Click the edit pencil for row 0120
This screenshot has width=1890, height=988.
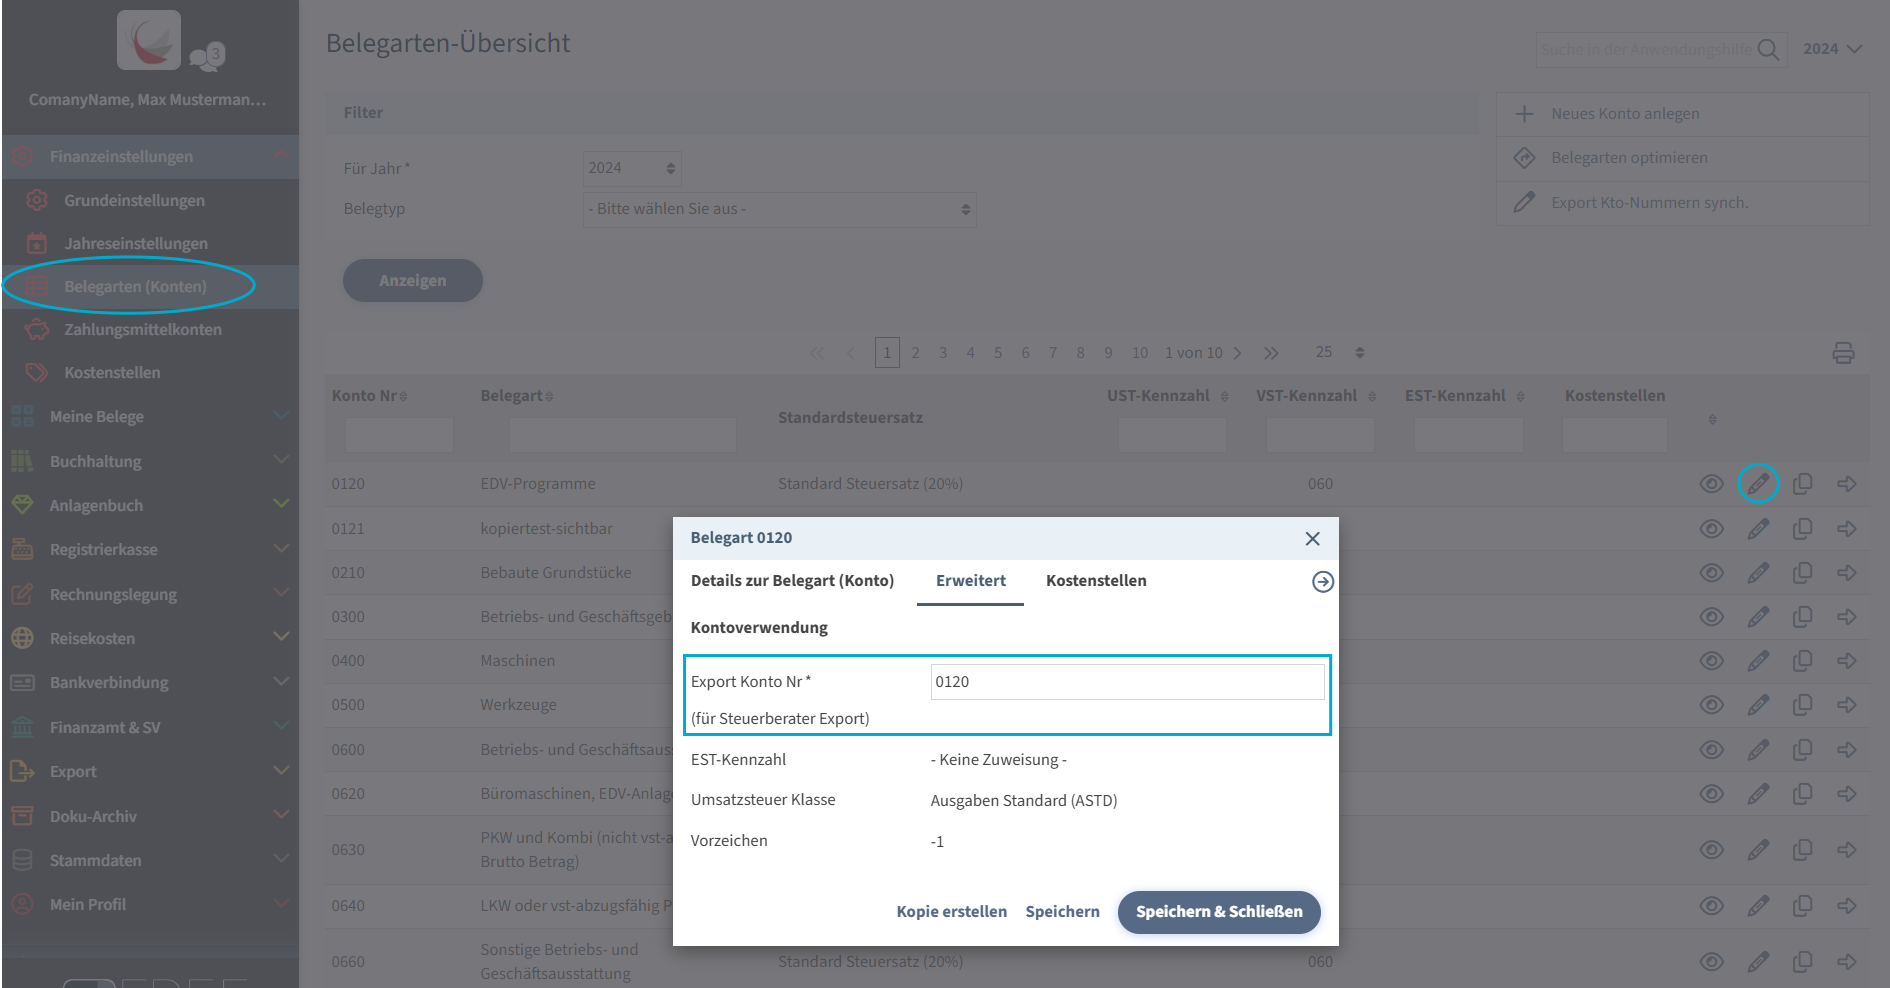tap(1758, 484)
